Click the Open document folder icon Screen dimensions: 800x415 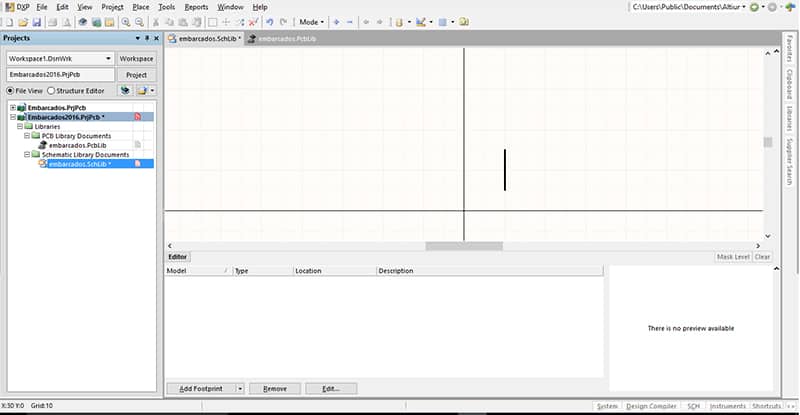coord(21,21)
